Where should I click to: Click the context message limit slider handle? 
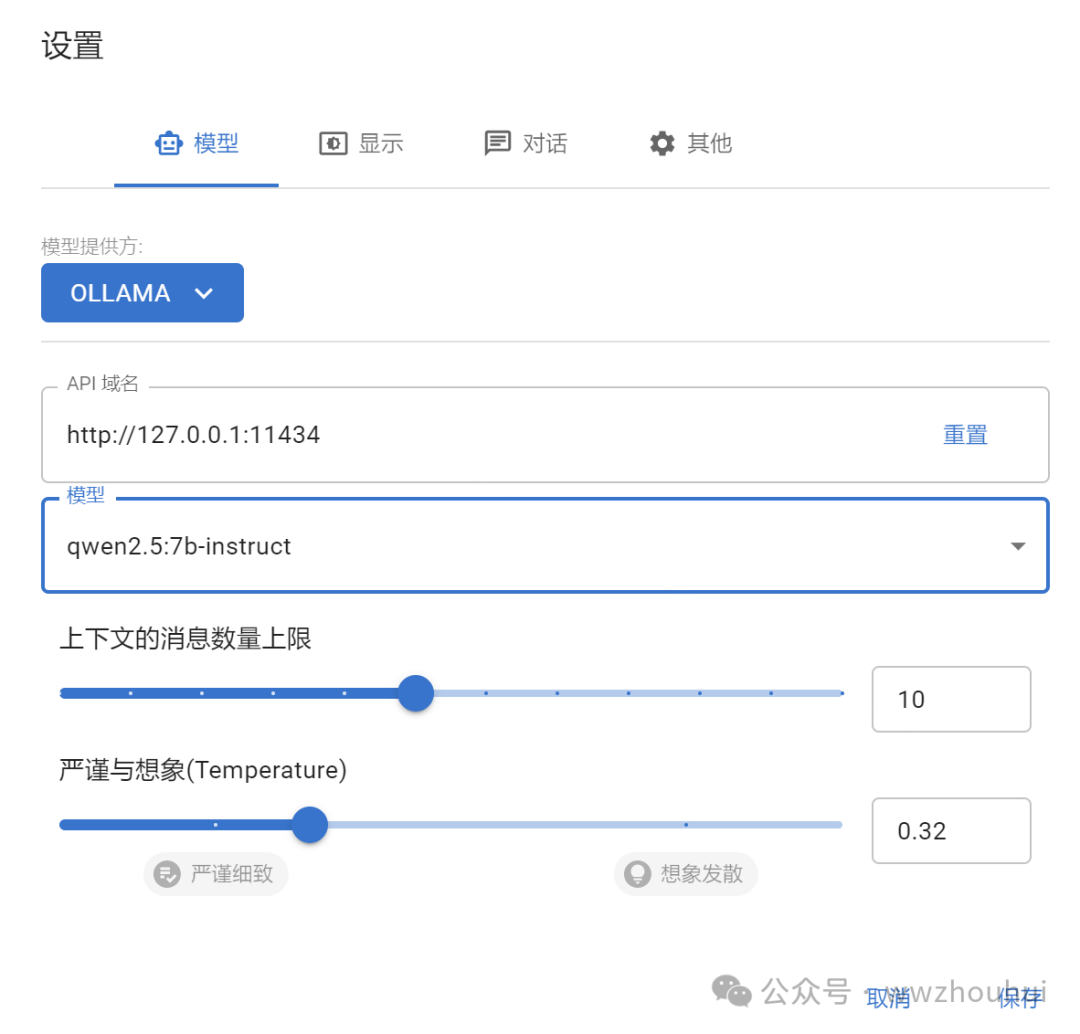(415, 693)
